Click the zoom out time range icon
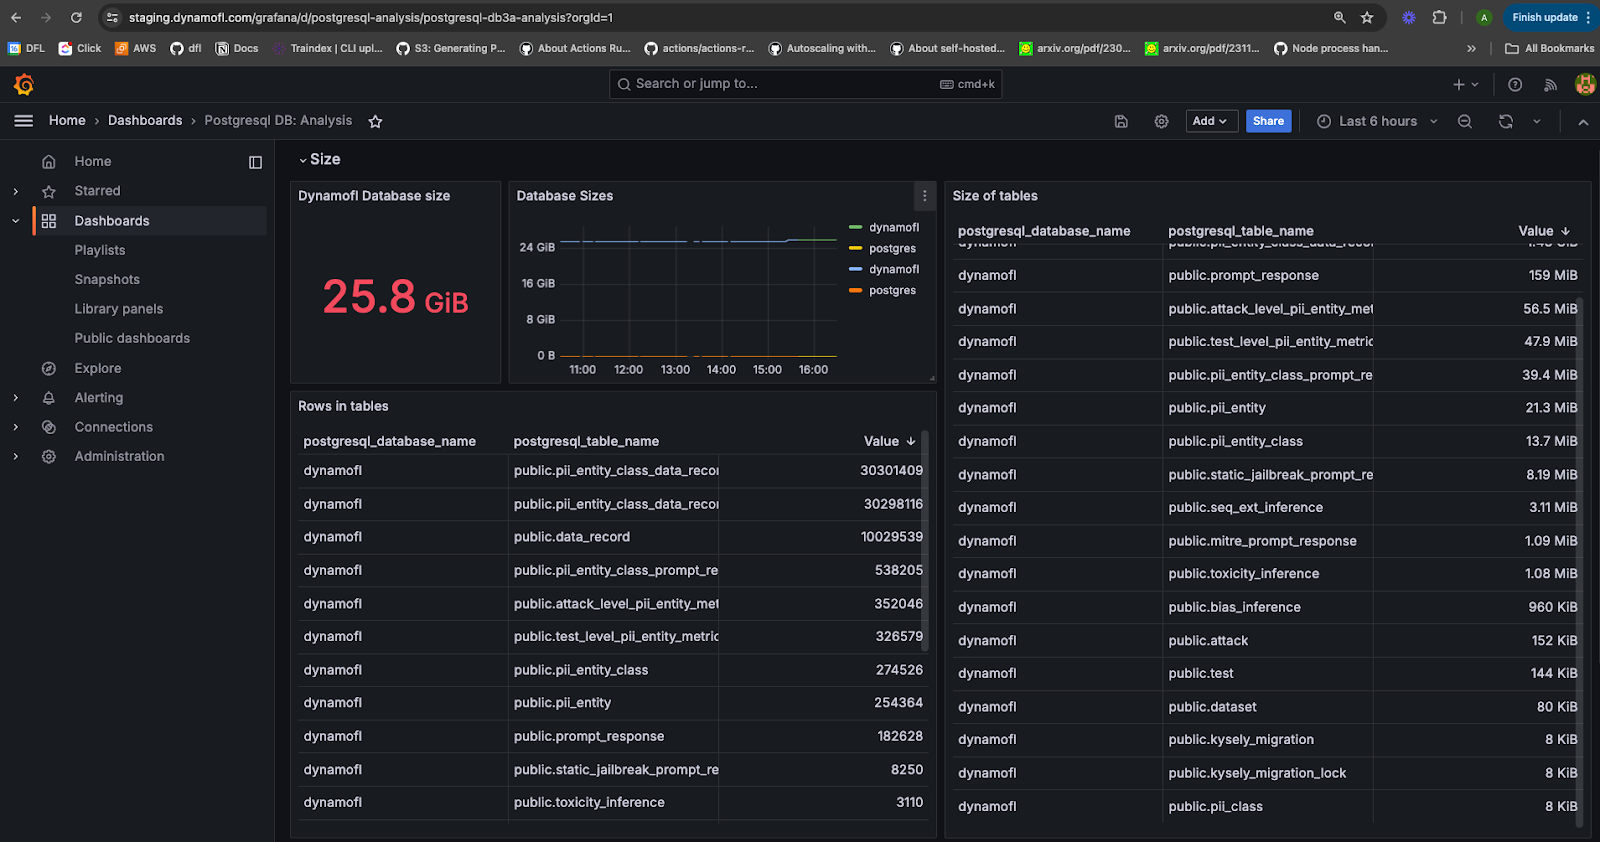The height and width of the screenshot is (842, 1600). [x=1465, y=121]
